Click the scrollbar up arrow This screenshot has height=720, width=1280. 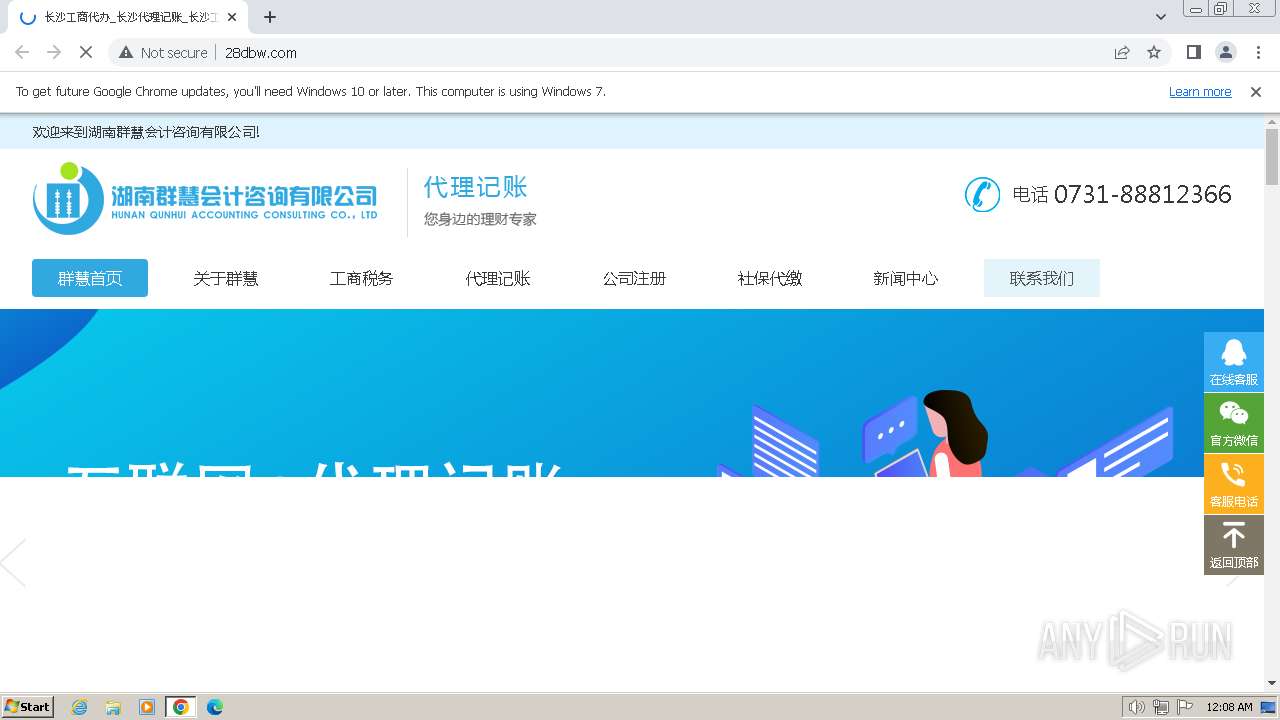click(x=1272, y=121)
